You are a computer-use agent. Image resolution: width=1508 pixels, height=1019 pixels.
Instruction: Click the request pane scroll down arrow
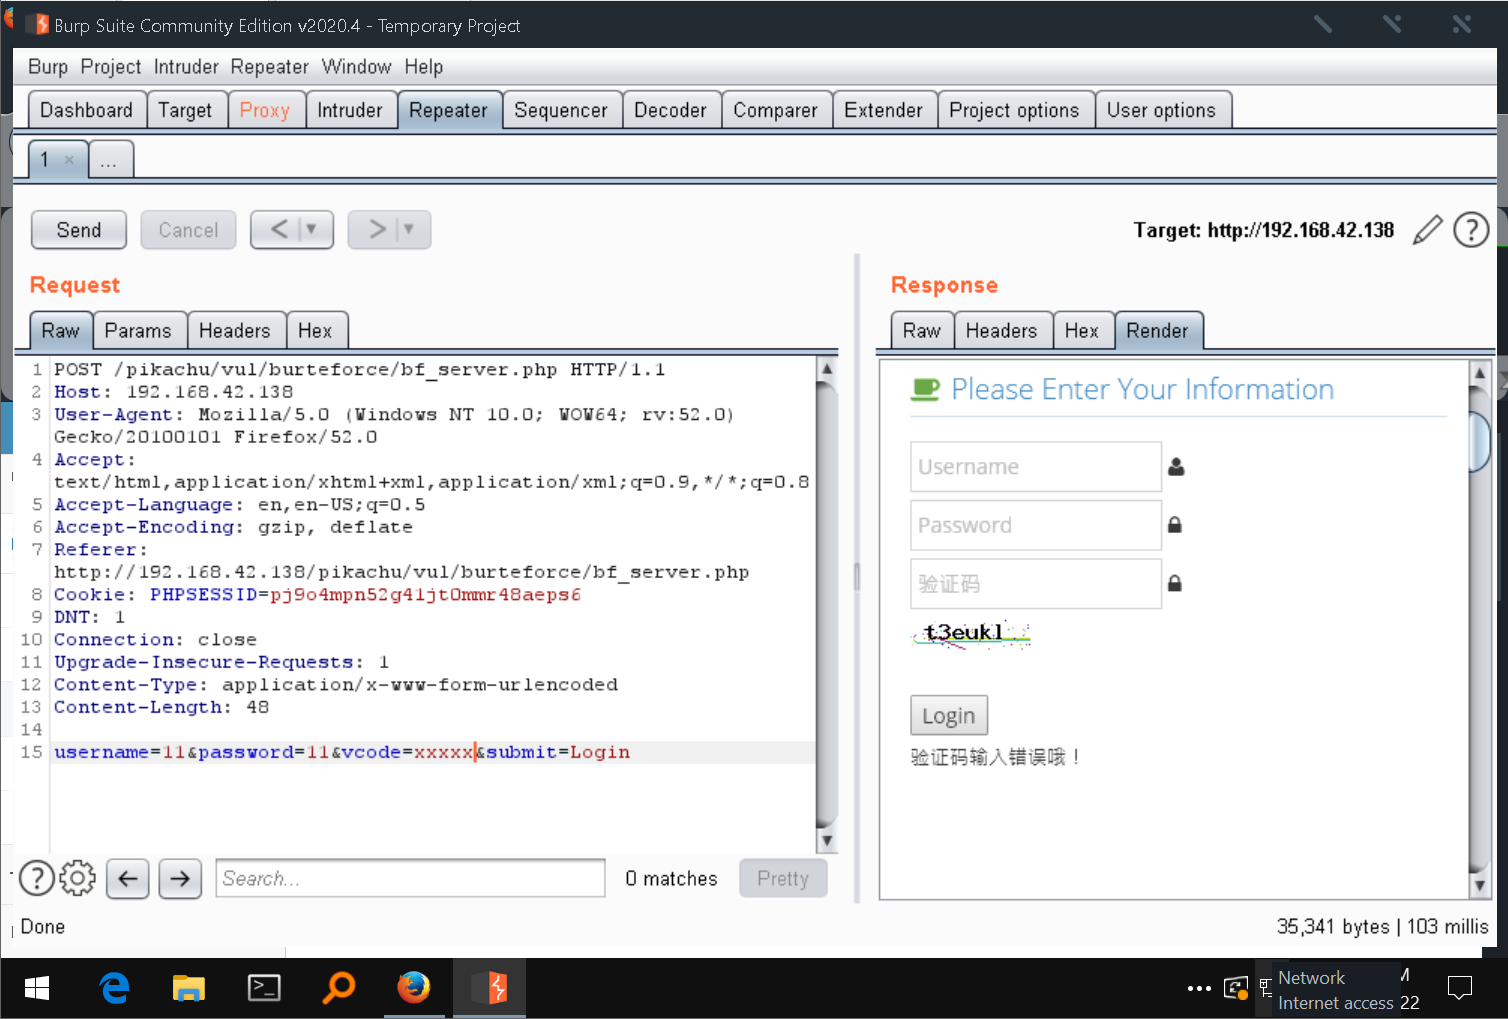pos(826,840)
